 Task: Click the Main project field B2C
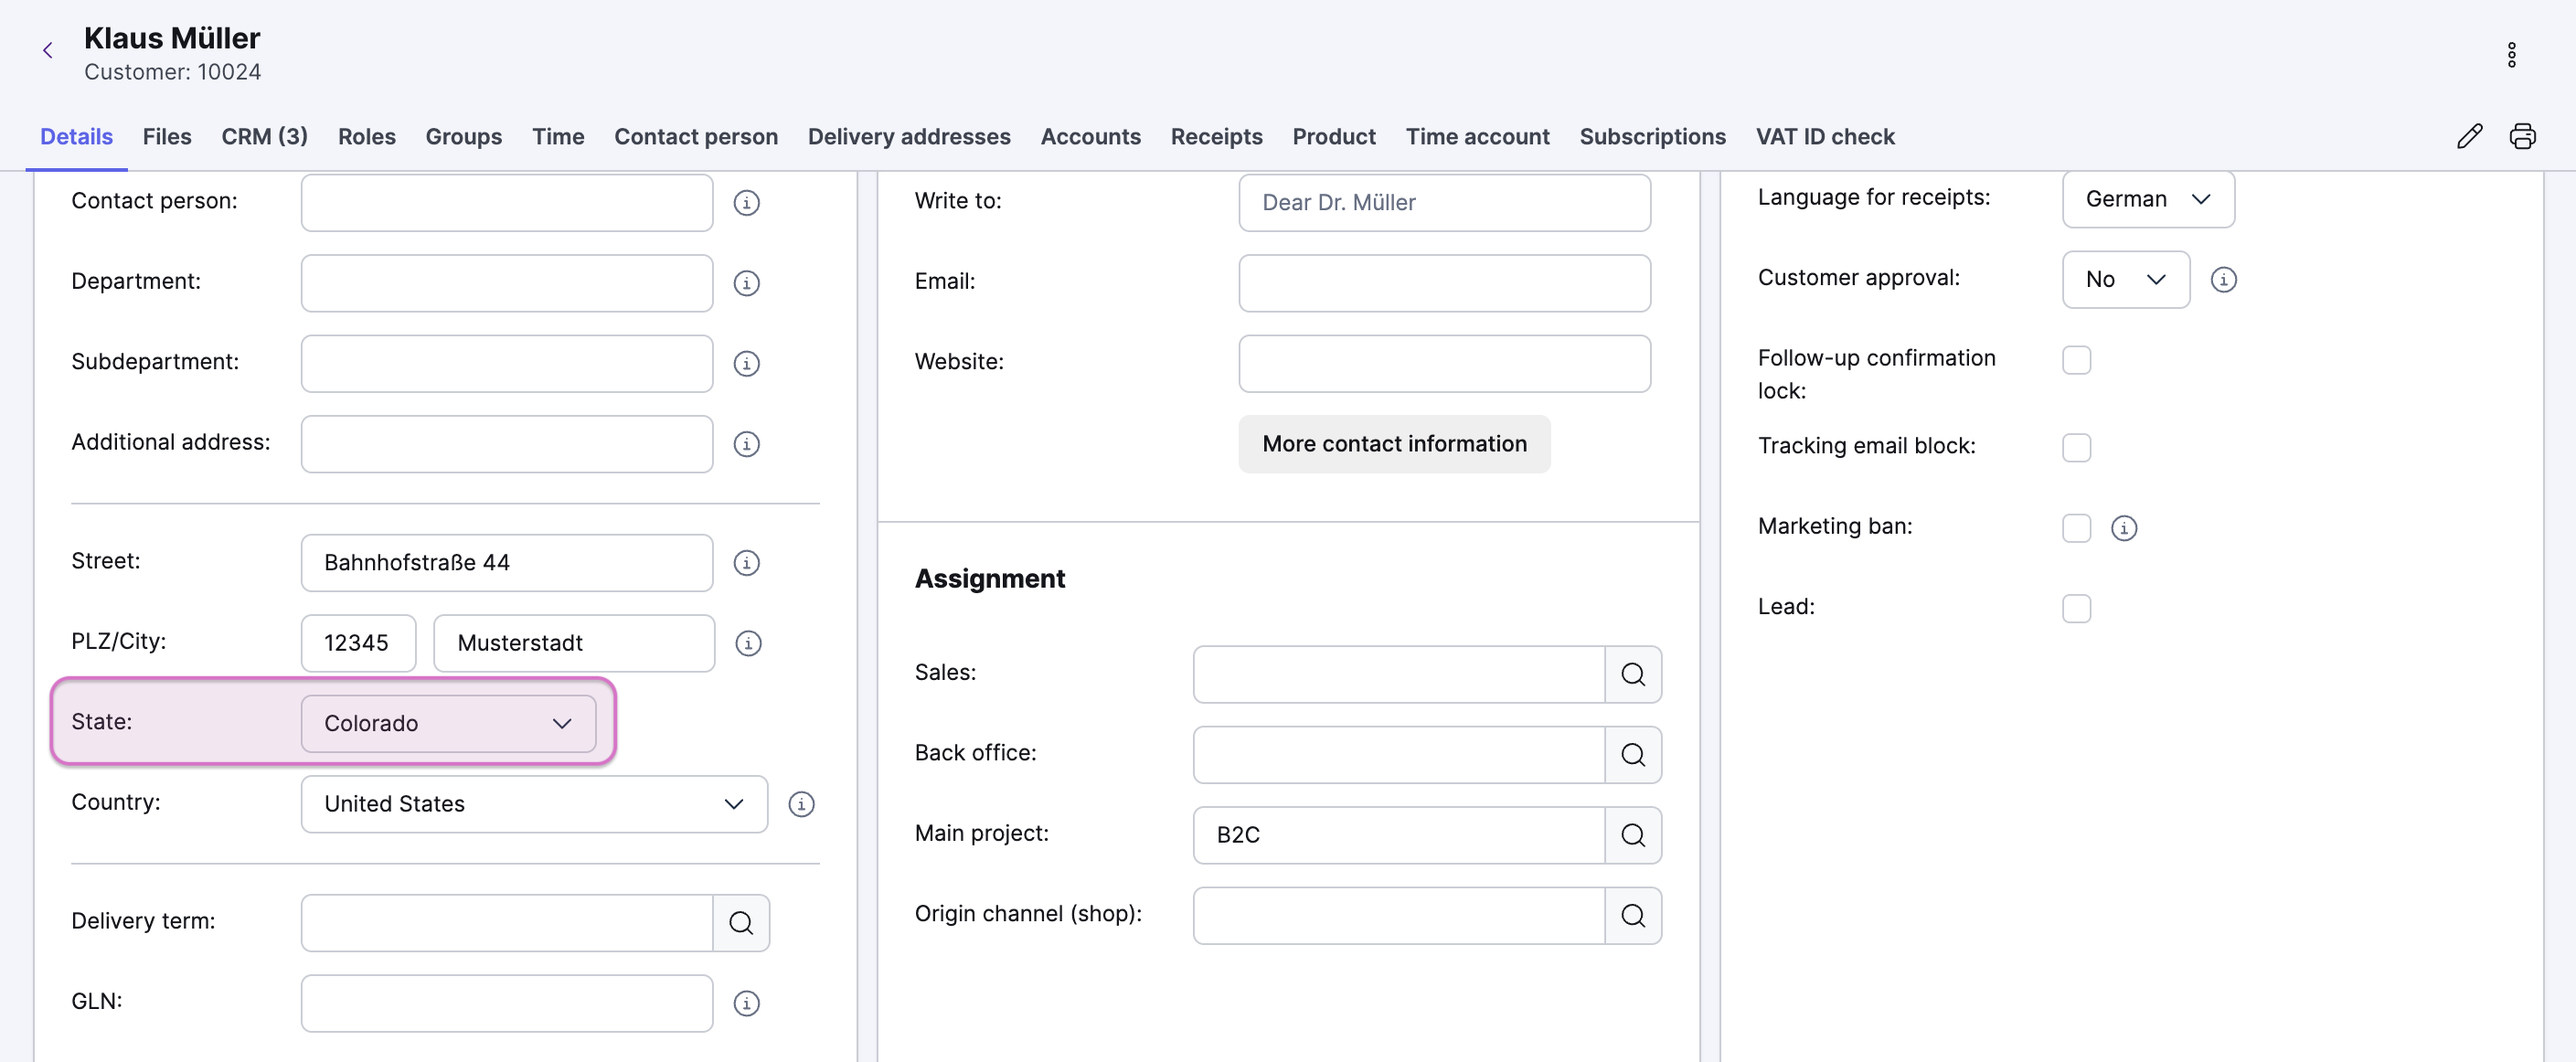(1399, 835)
